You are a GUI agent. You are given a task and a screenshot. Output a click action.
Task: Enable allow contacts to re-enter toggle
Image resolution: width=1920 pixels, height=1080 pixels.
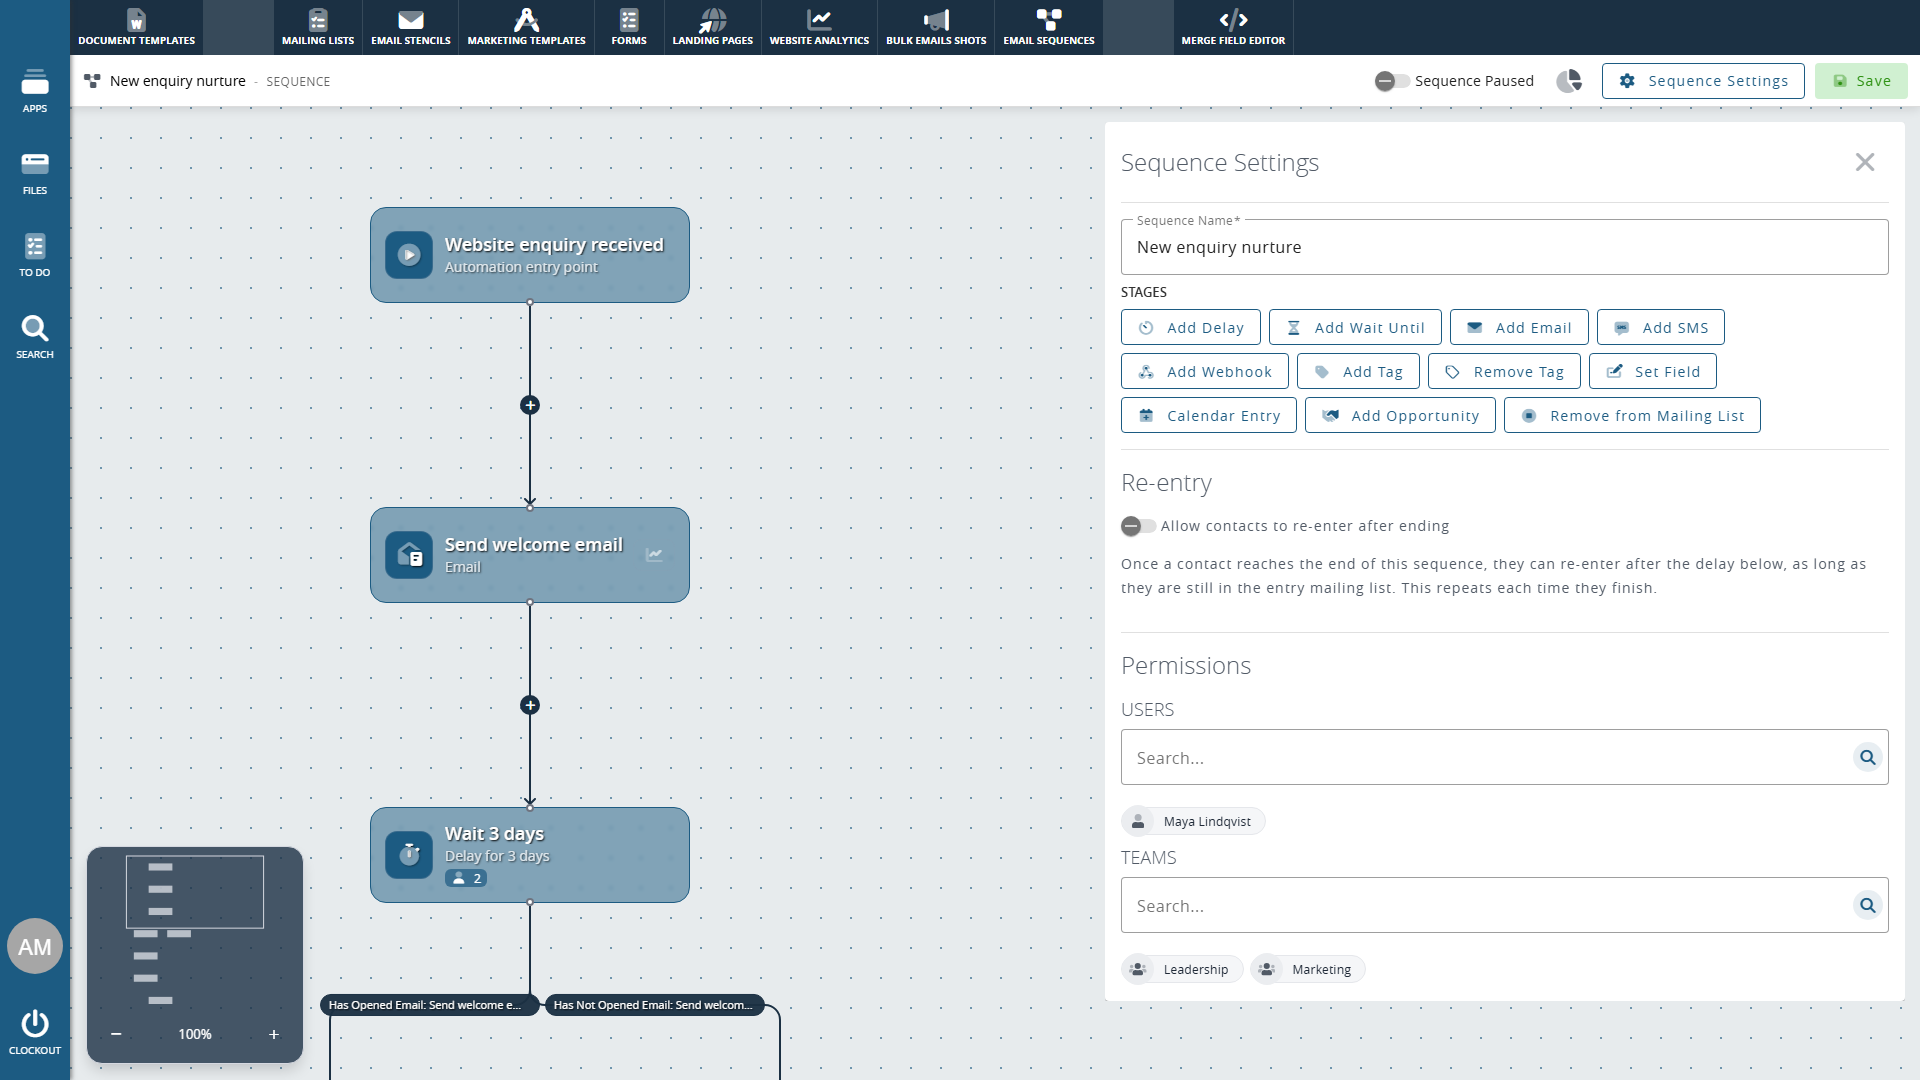click(1138, 526)
